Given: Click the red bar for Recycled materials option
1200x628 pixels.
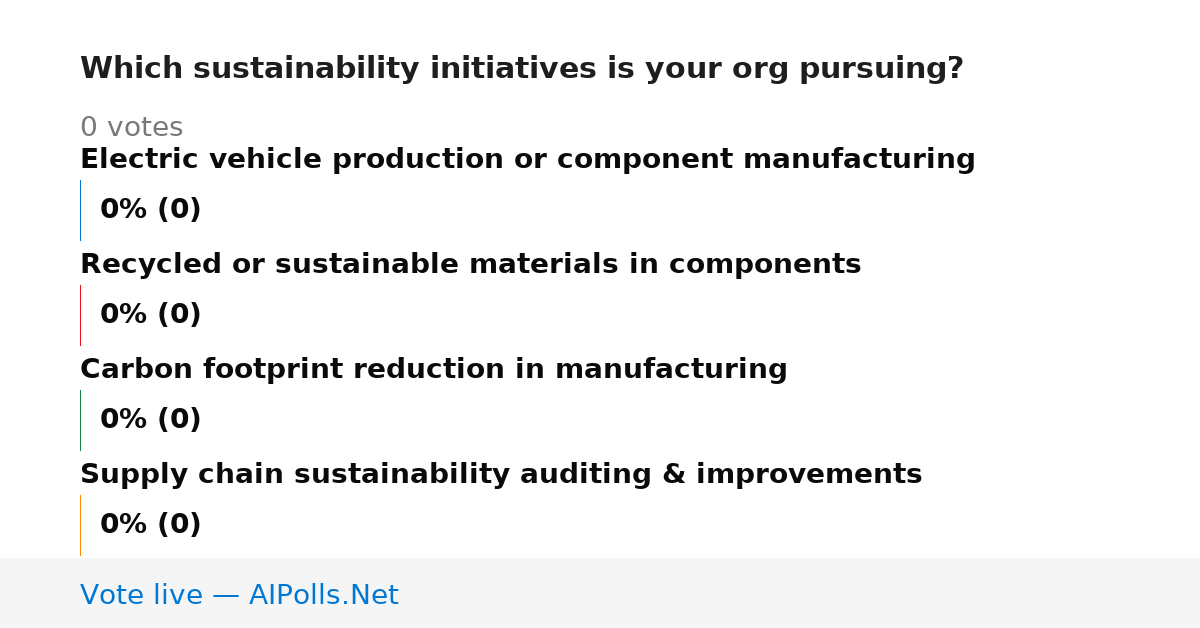Looking at the screenshot, I should pyautogui.click(x=80, y=315).
